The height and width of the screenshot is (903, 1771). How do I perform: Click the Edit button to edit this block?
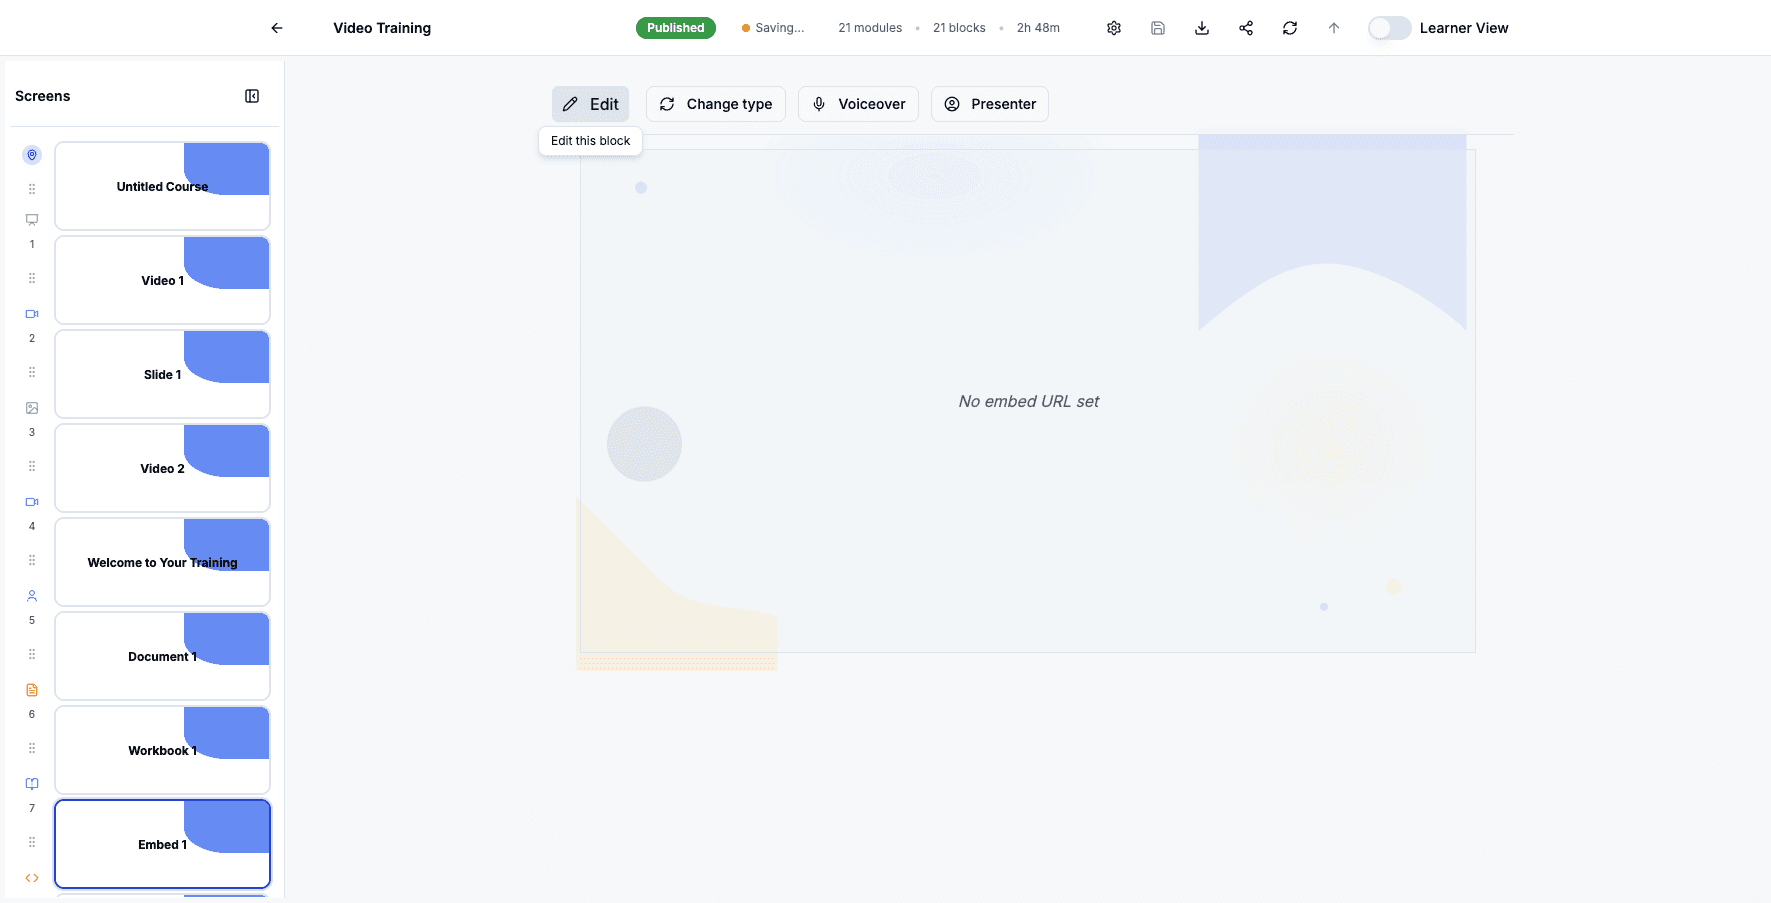(590, 104)
